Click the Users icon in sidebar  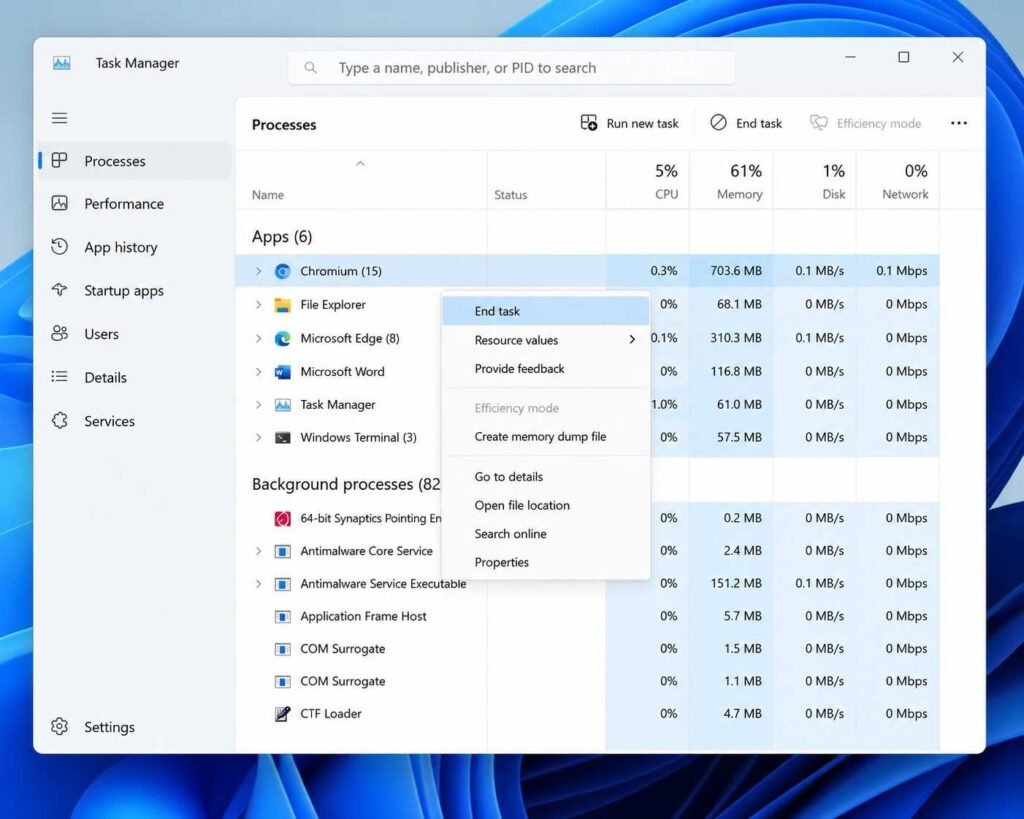59,334
